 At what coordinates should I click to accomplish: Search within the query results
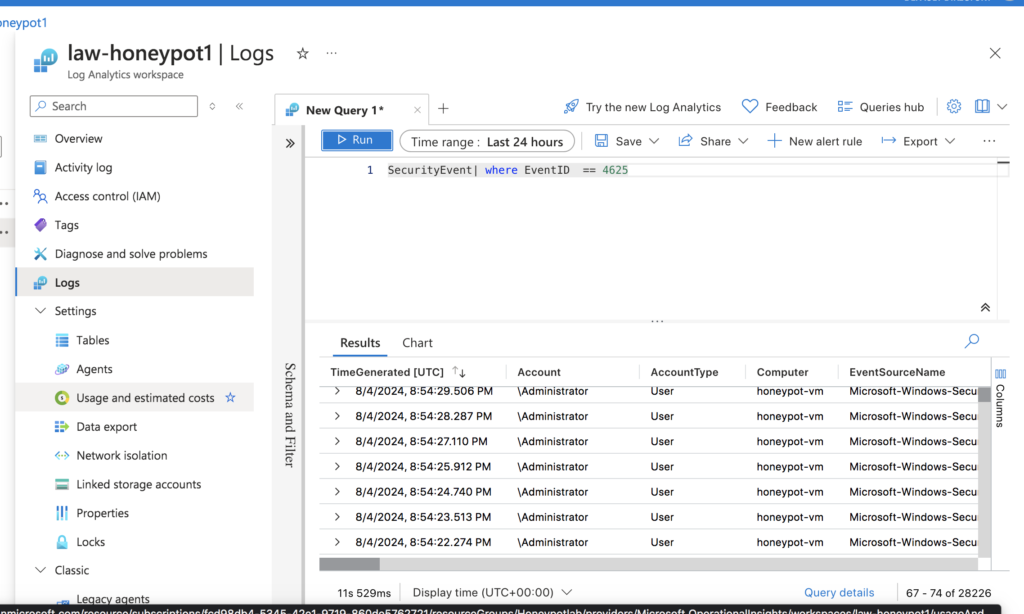(972, 340)
